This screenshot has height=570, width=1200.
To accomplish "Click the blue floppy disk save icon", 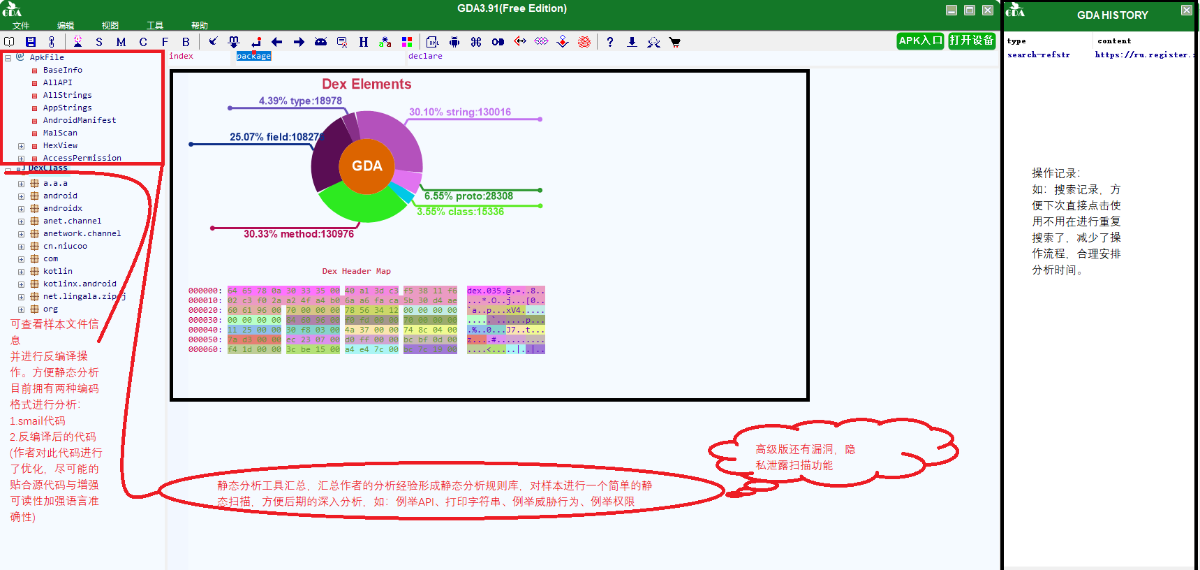I will coord(30,42).
